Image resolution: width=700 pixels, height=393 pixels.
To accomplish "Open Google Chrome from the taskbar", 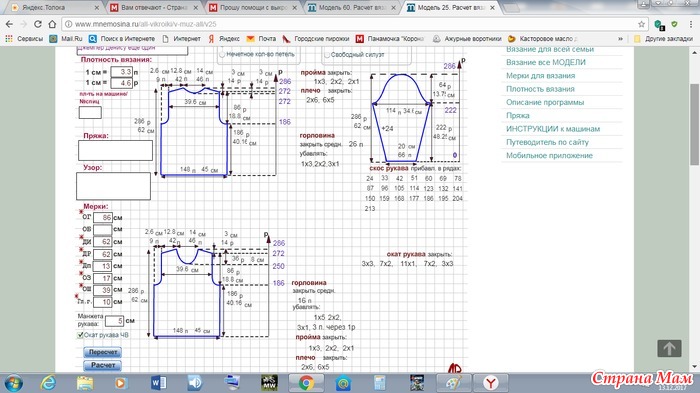I will coord(306,383).
